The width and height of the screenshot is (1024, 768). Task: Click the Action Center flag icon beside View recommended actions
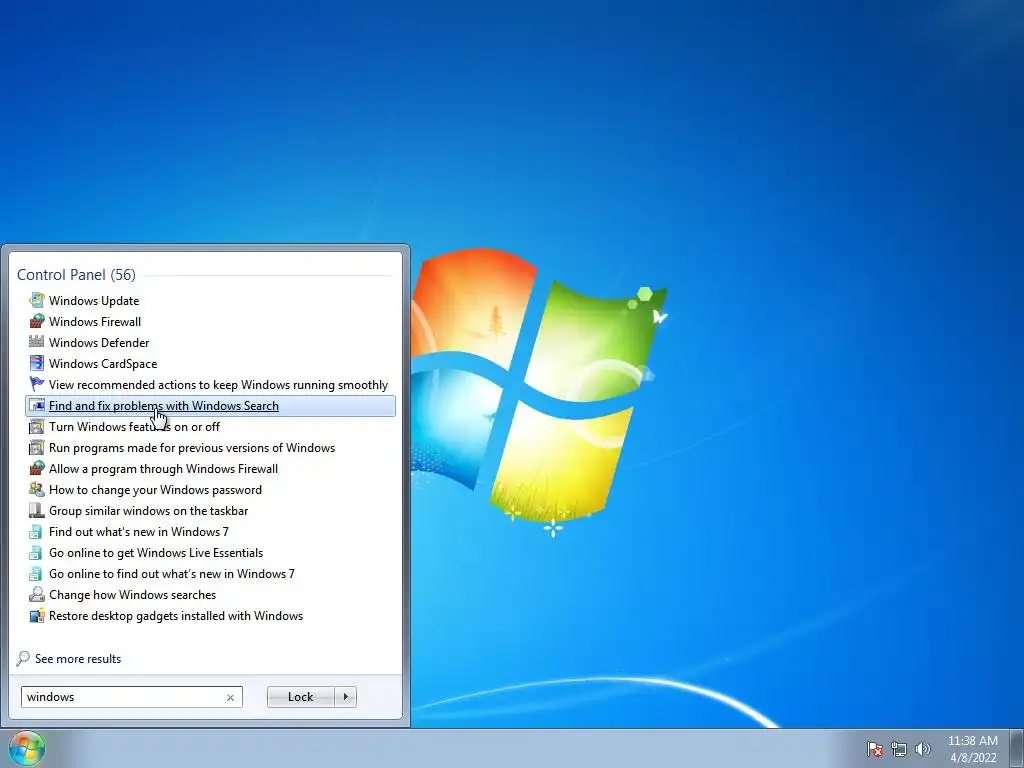(37, 384)
